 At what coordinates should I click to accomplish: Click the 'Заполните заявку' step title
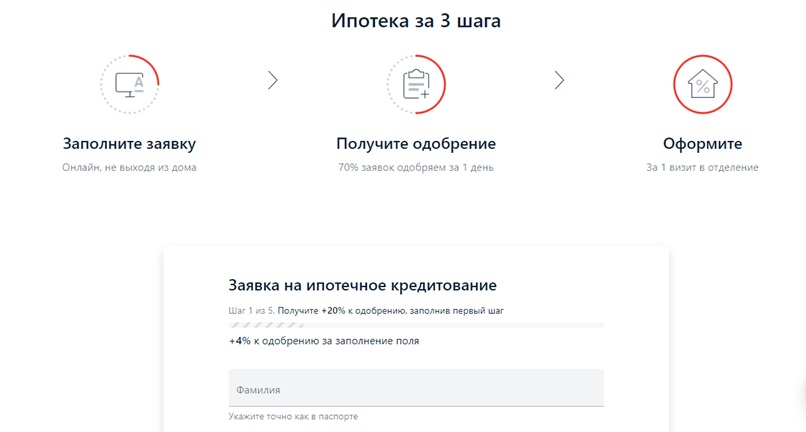point(130,143)
